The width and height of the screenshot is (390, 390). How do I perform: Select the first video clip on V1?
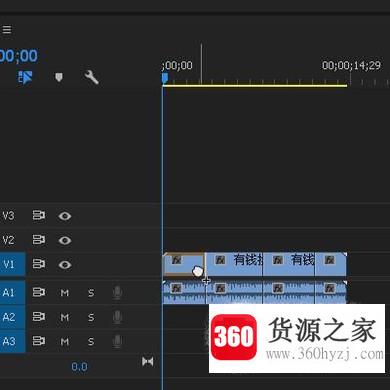(184, 264)
